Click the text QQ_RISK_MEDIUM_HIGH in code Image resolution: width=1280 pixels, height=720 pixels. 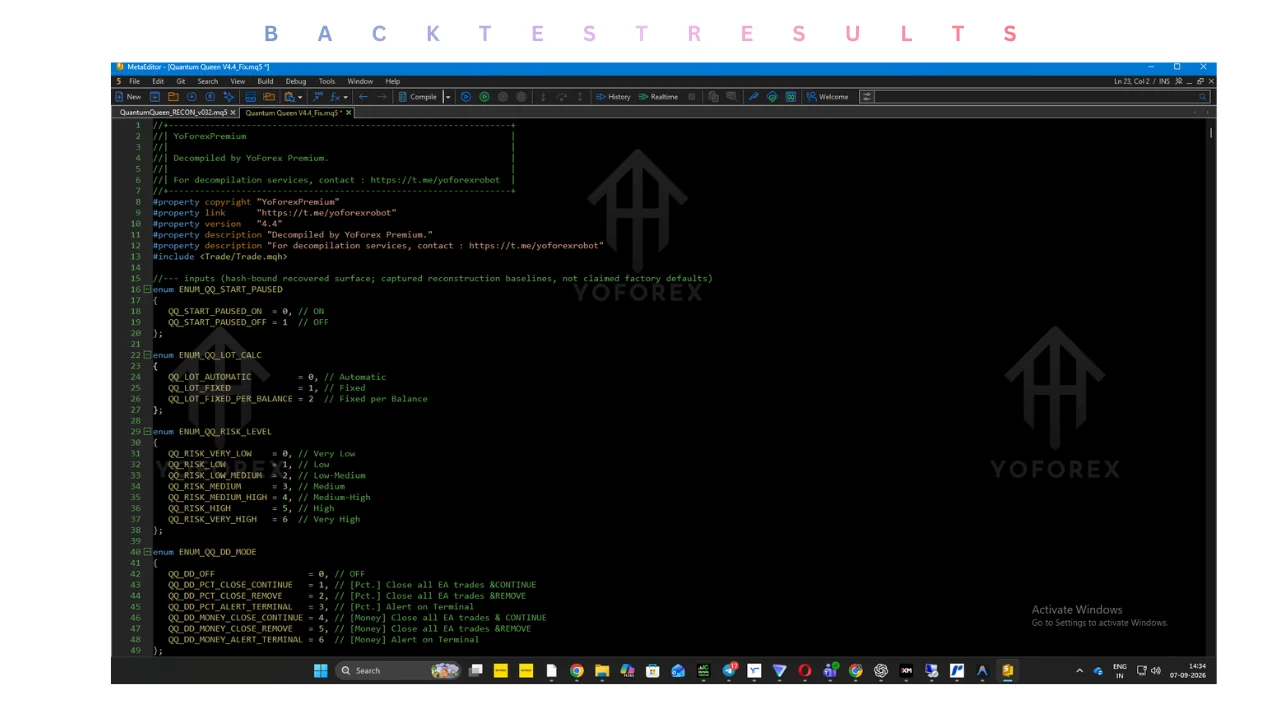point(217,497)
